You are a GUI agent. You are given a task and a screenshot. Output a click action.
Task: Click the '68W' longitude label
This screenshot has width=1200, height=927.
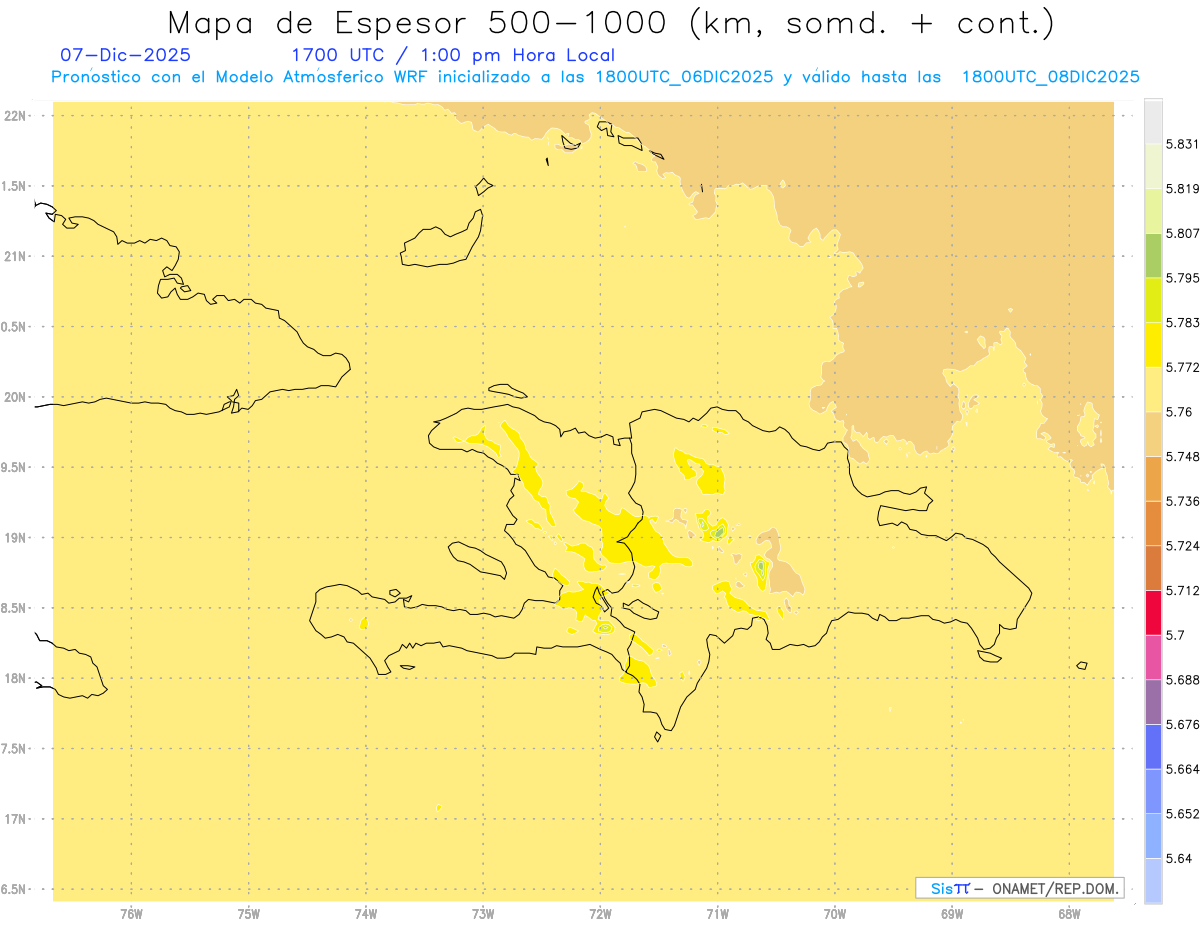(x=1069, y=914)
